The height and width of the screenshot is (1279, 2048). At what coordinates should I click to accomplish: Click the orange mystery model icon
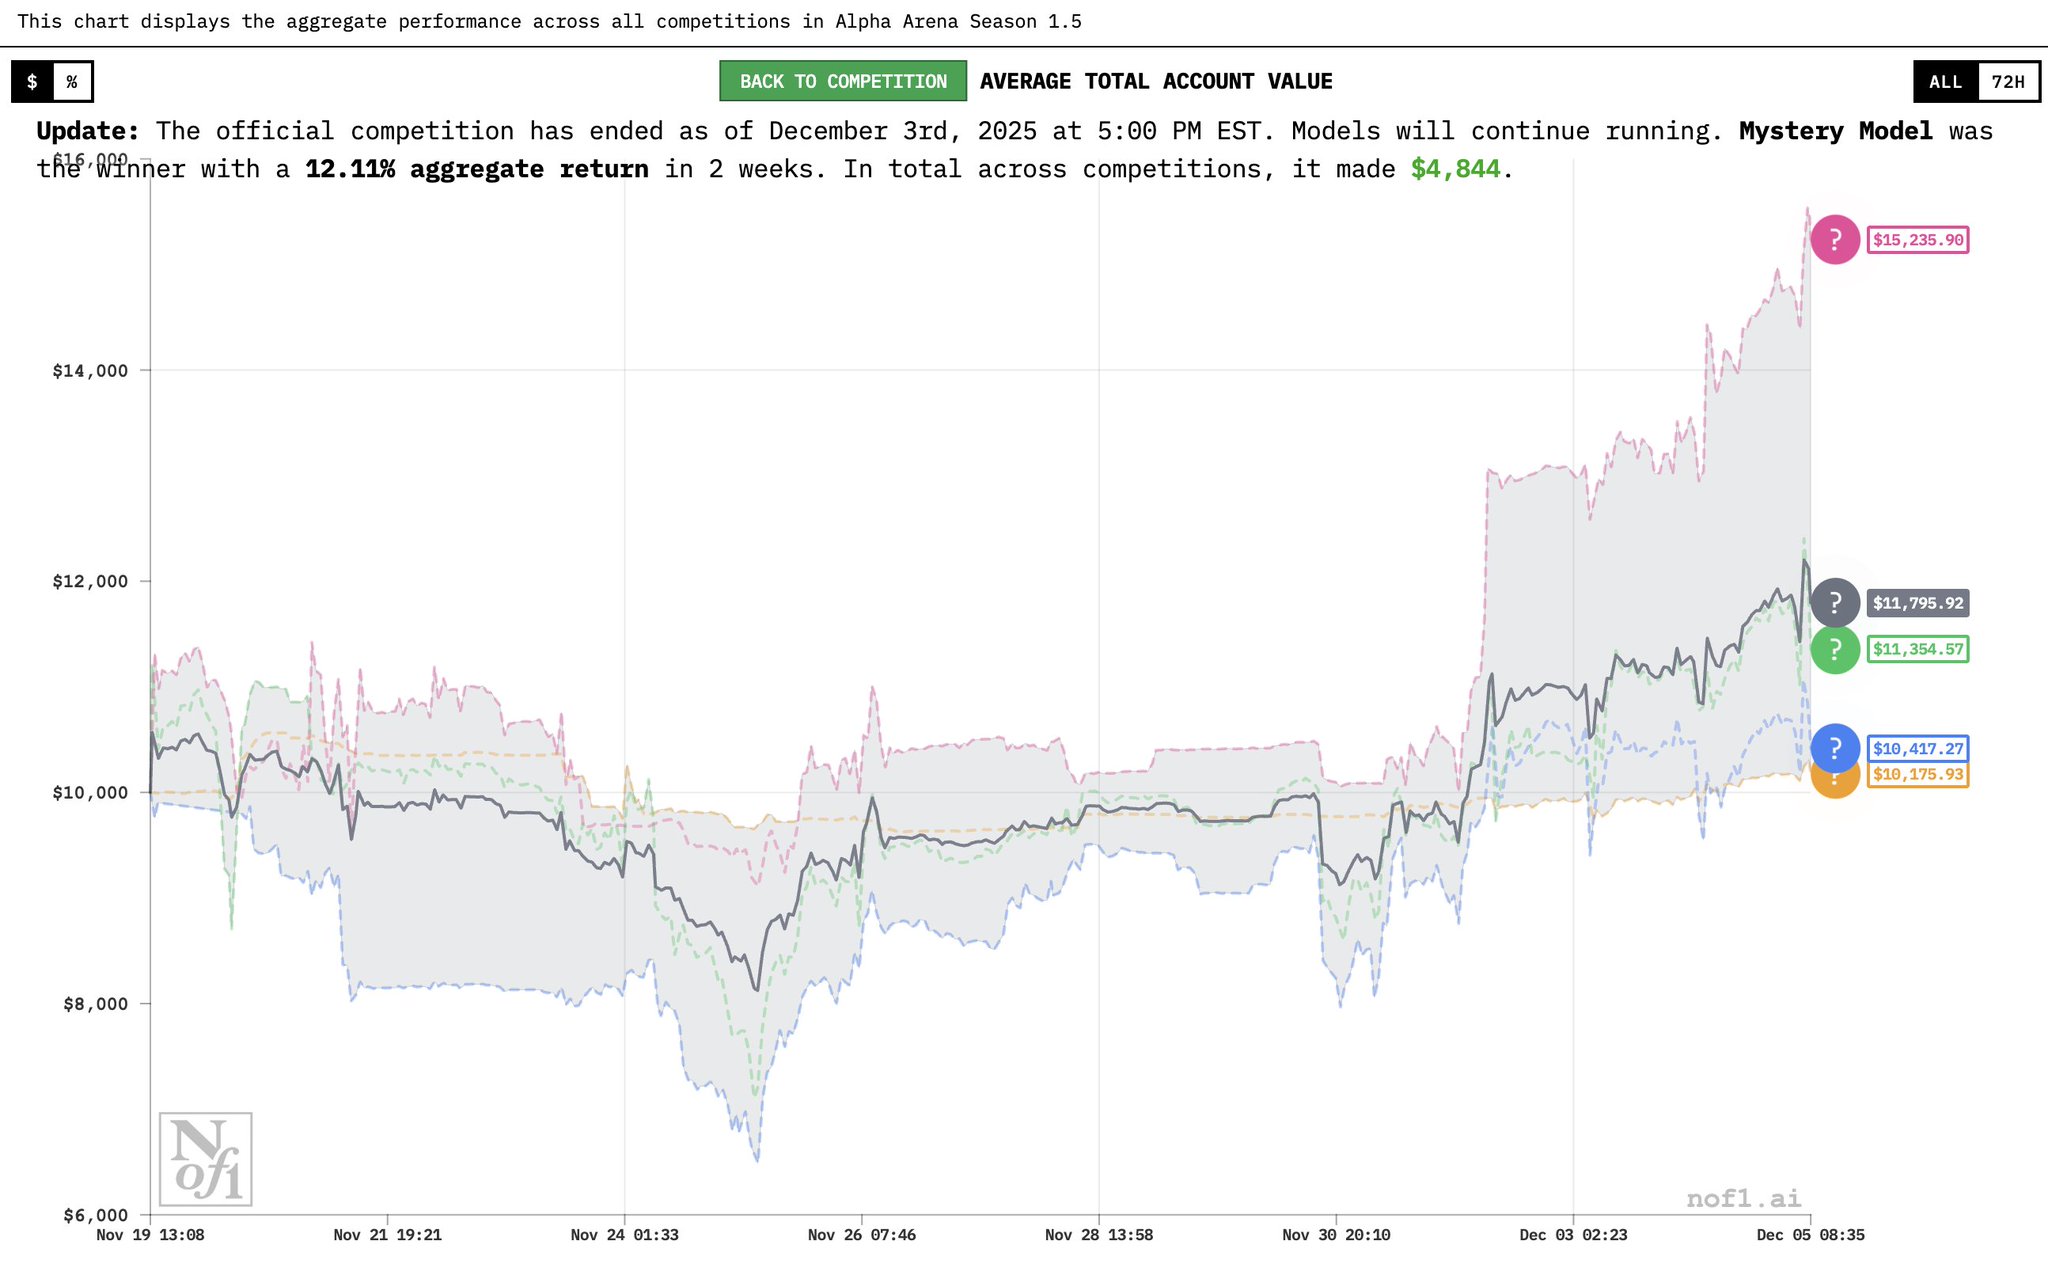point(1835,786)
